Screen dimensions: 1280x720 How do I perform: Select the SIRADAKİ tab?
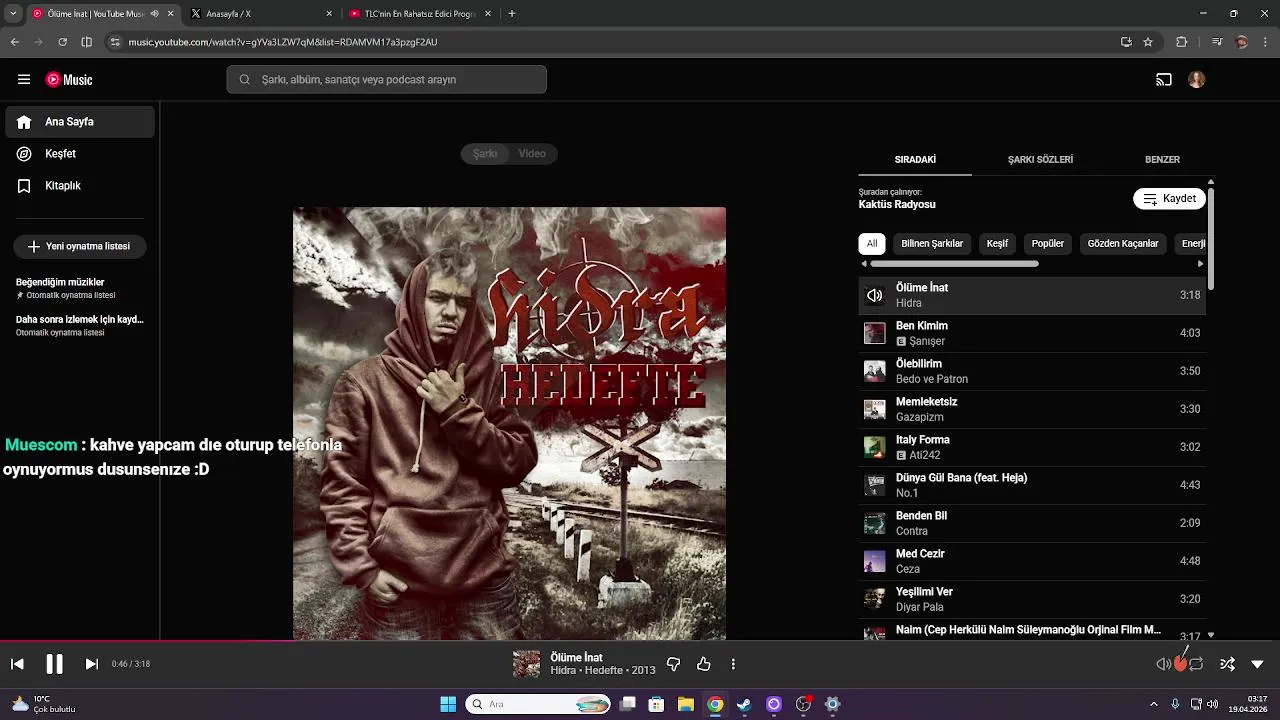point(915,160)
